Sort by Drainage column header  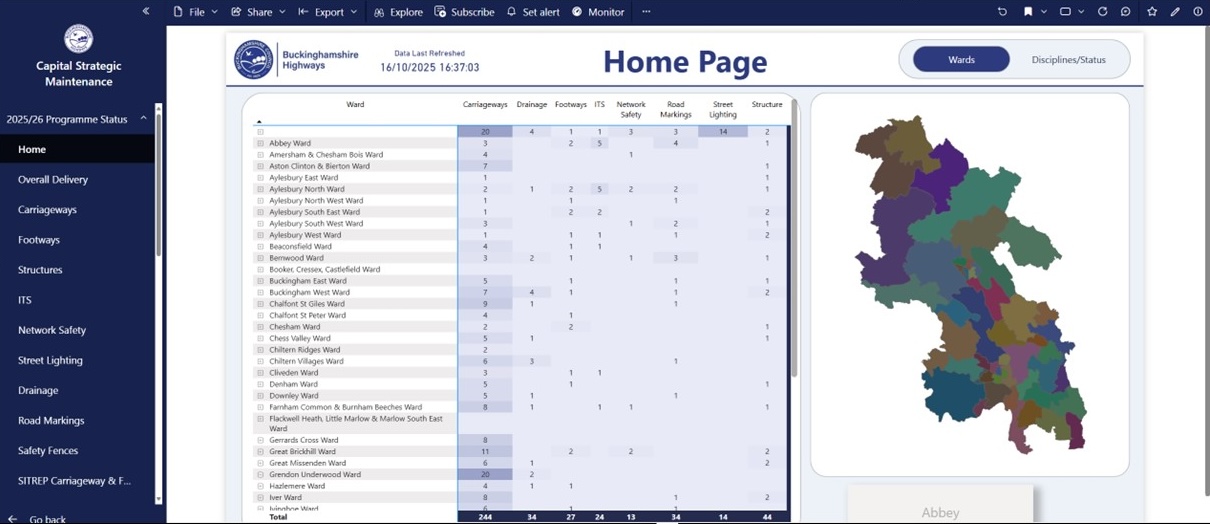[532, 104]
